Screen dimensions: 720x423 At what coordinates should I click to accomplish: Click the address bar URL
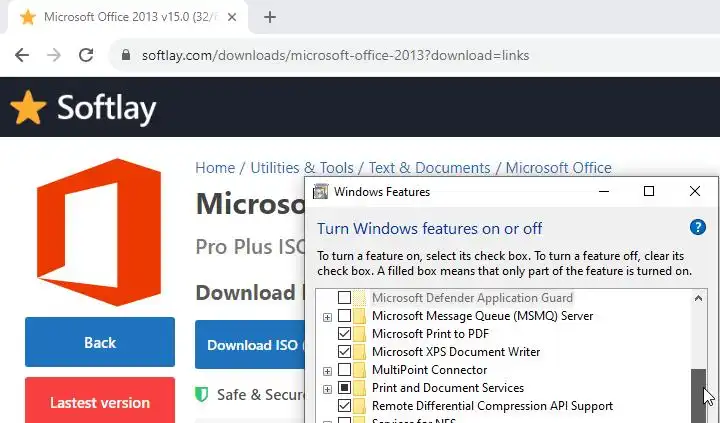click(335, 55)
